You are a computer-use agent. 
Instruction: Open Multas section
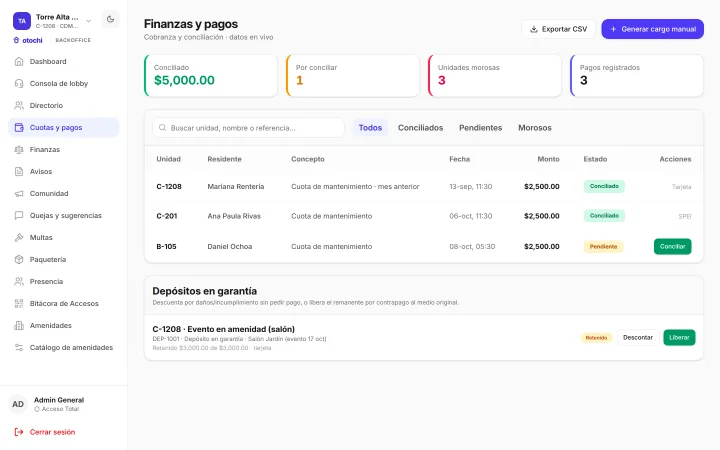point(64,237)
